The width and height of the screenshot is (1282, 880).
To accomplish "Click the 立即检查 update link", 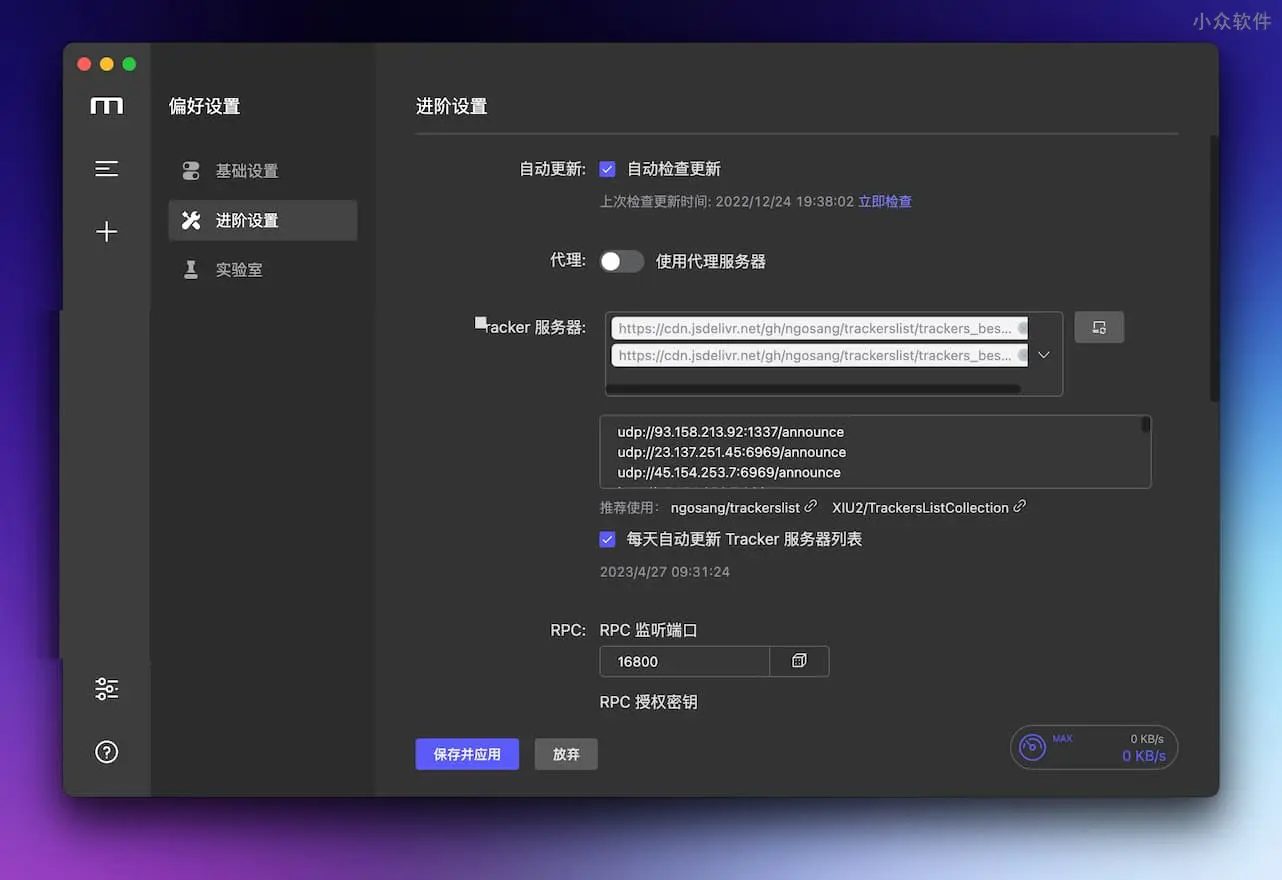I will [x=885, y=200].
